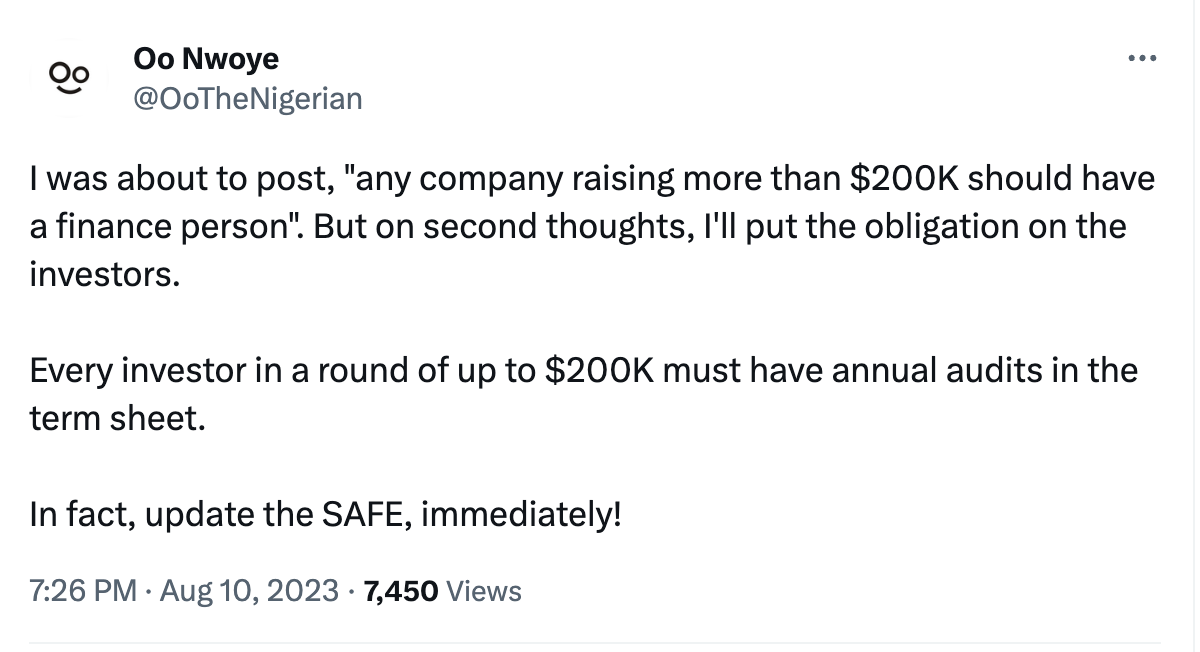Click the word "investors." ending first paragraph
Image resolution: width=1200 pixels, height=652 pixels.
[105, 274]
